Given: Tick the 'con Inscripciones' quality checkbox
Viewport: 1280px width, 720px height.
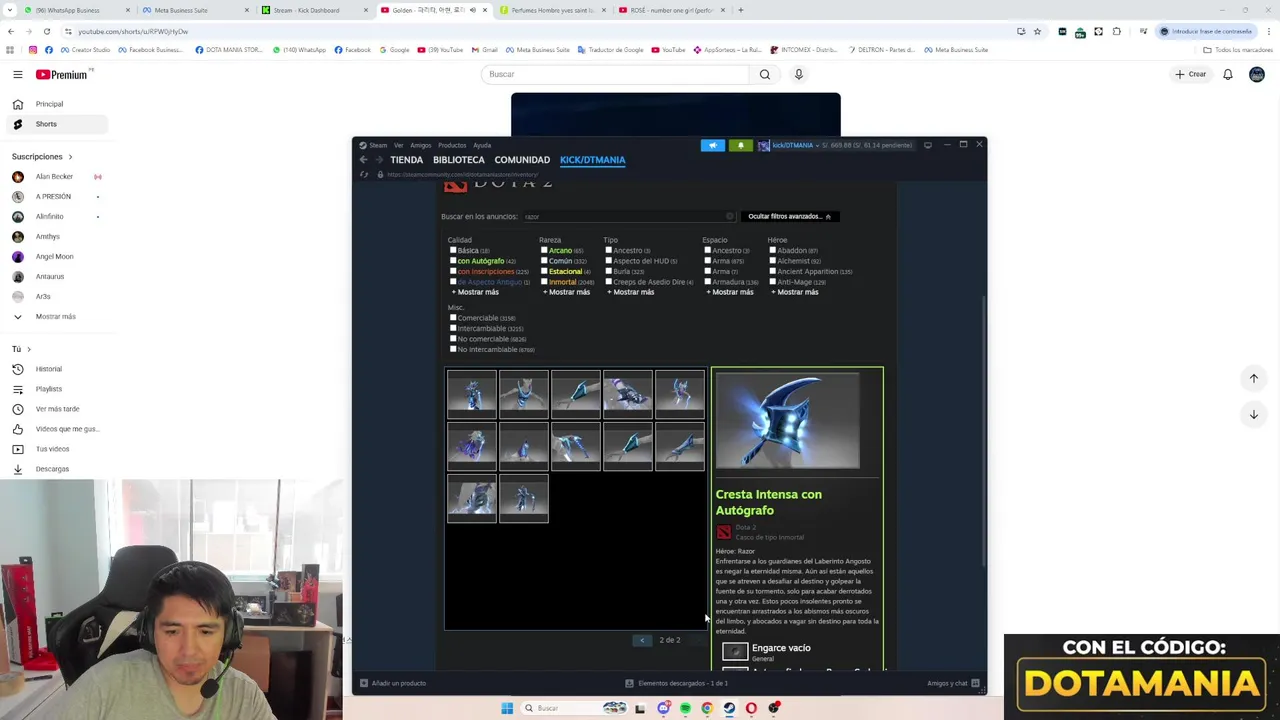Looking at the screenshot, I should (453, 271).
